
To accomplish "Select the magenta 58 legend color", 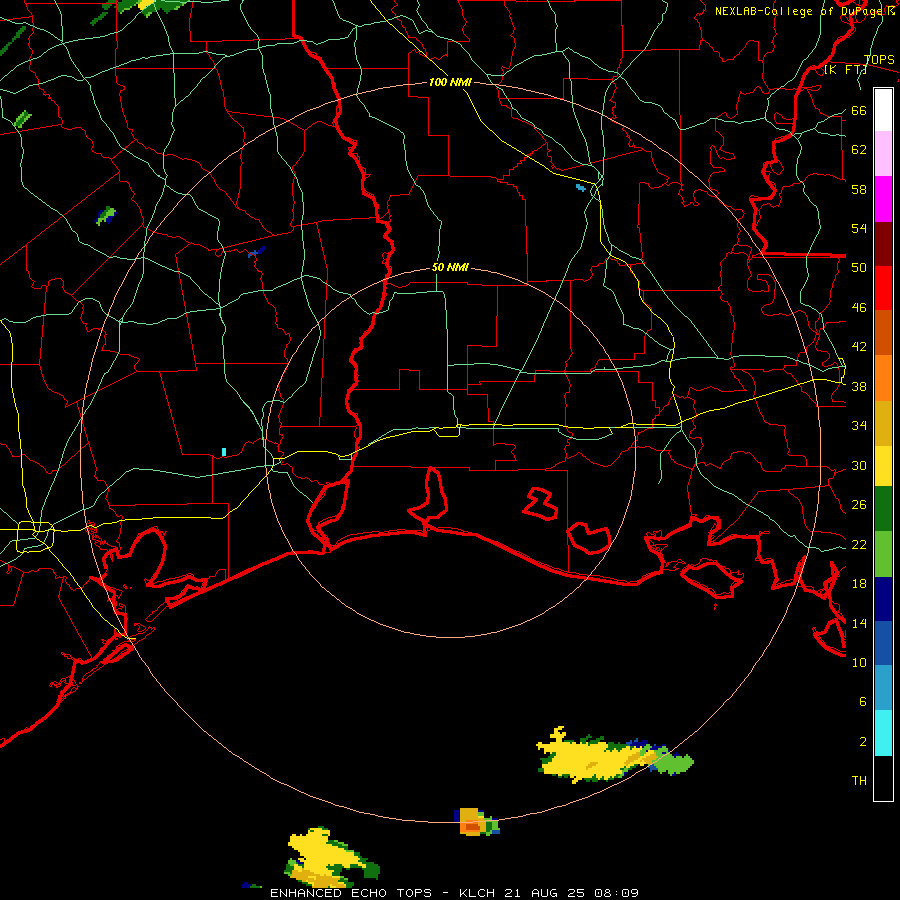I will [x=883, y=199].
